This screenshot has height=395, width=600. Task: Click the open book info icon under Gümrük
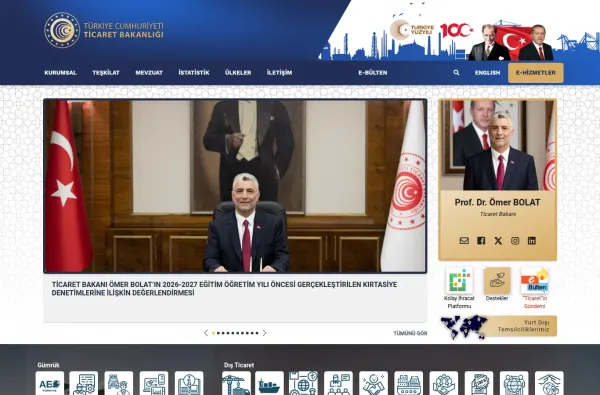point(189,383)
